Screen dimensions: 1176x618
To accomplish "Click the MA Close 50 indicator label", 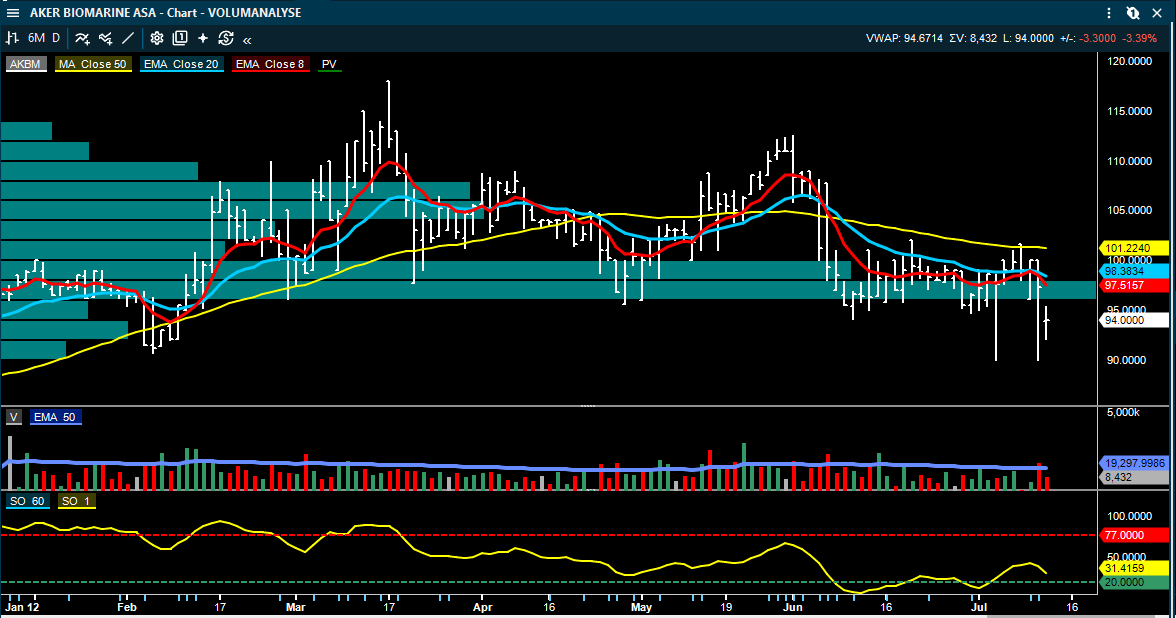I will pos(93,64).
